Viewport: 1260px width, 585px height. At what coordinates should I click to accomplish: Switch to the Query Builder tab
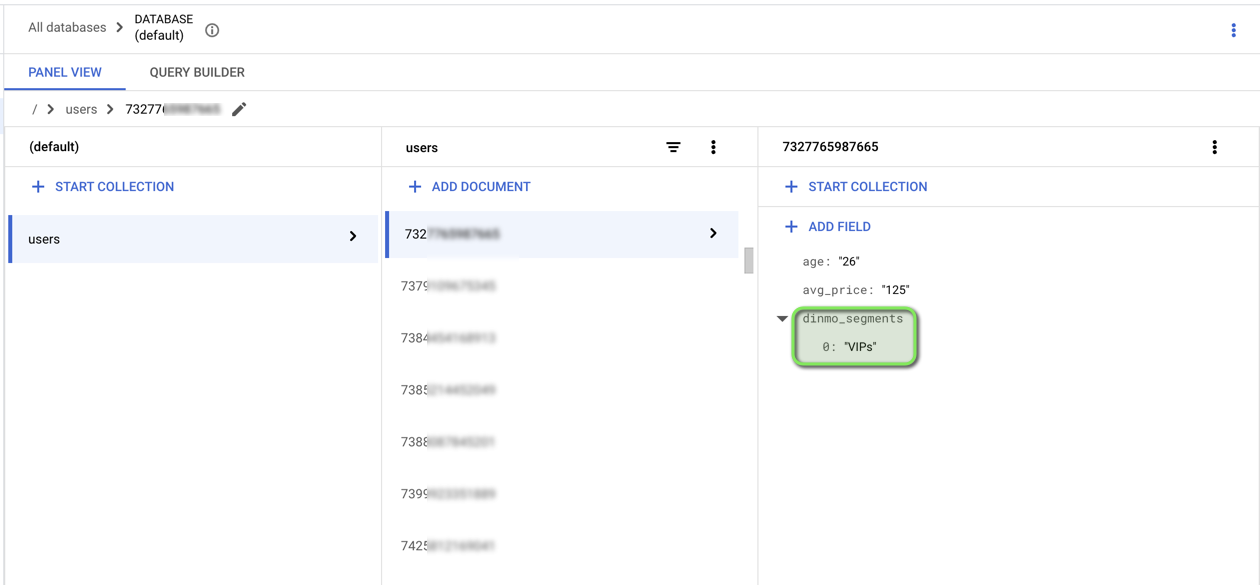point(197,72)
